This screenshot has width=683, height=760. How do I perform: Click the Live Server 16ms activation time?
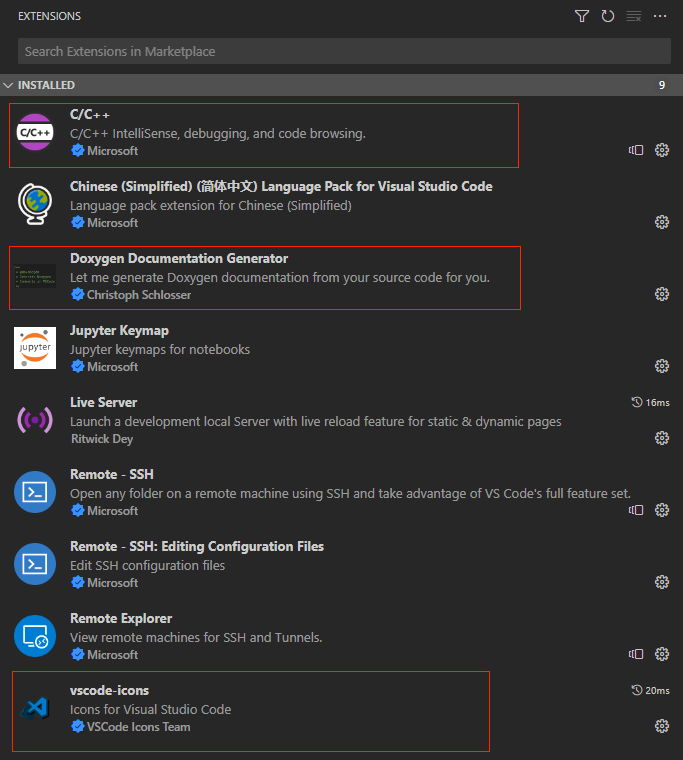pos(651,402)
